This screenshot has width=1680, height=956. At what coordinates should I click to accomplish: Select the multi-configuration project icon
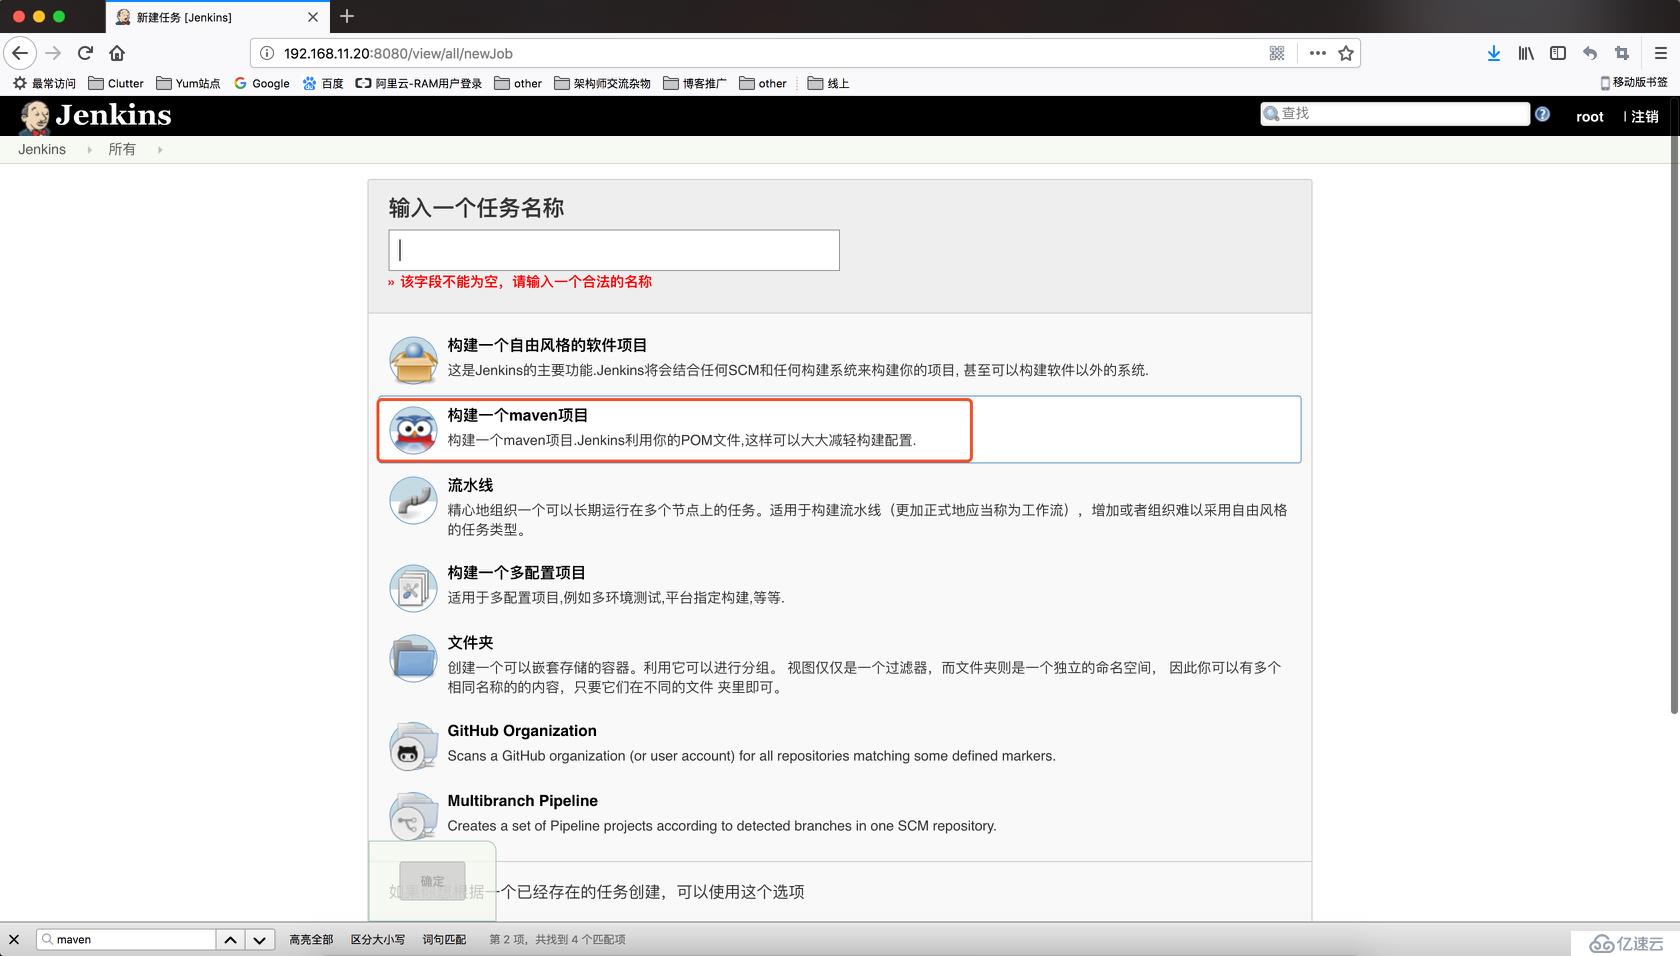(413, 588)
